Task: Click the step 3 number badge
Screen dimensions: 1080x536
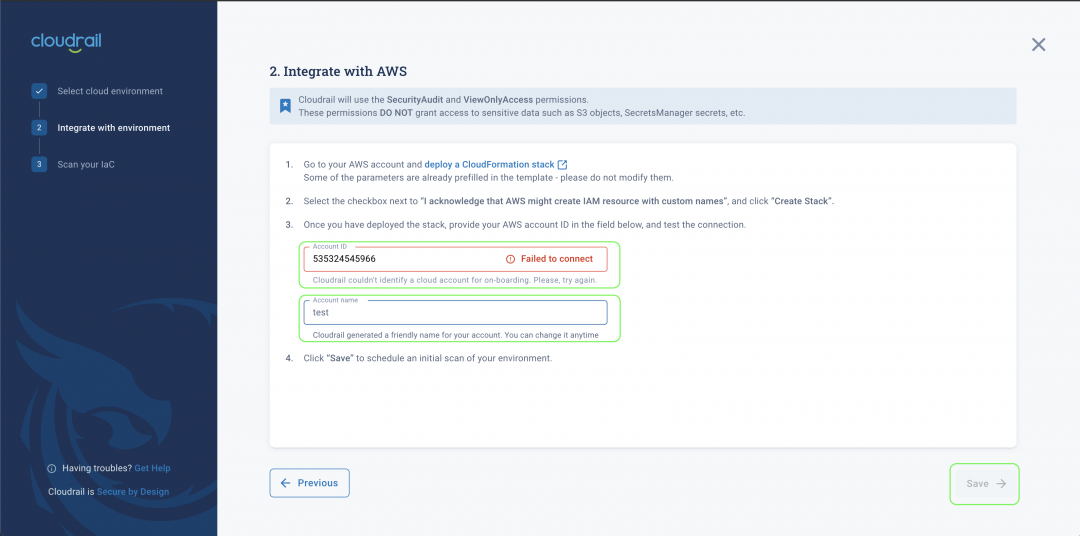Action: pyautogui.click(x=39, y=165)
